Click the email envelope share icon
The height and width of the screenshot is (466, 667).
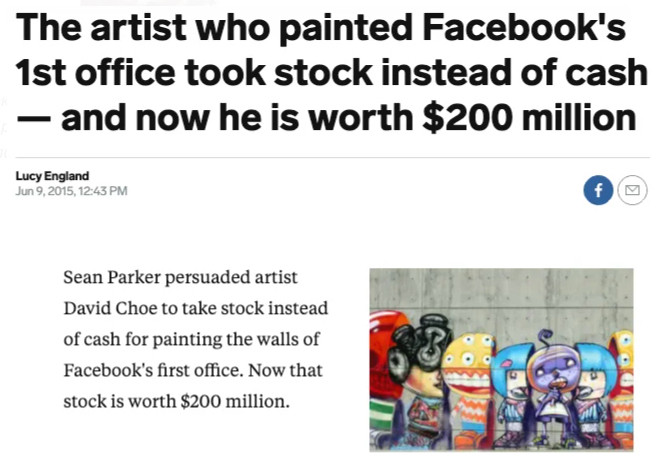point(632,190)
